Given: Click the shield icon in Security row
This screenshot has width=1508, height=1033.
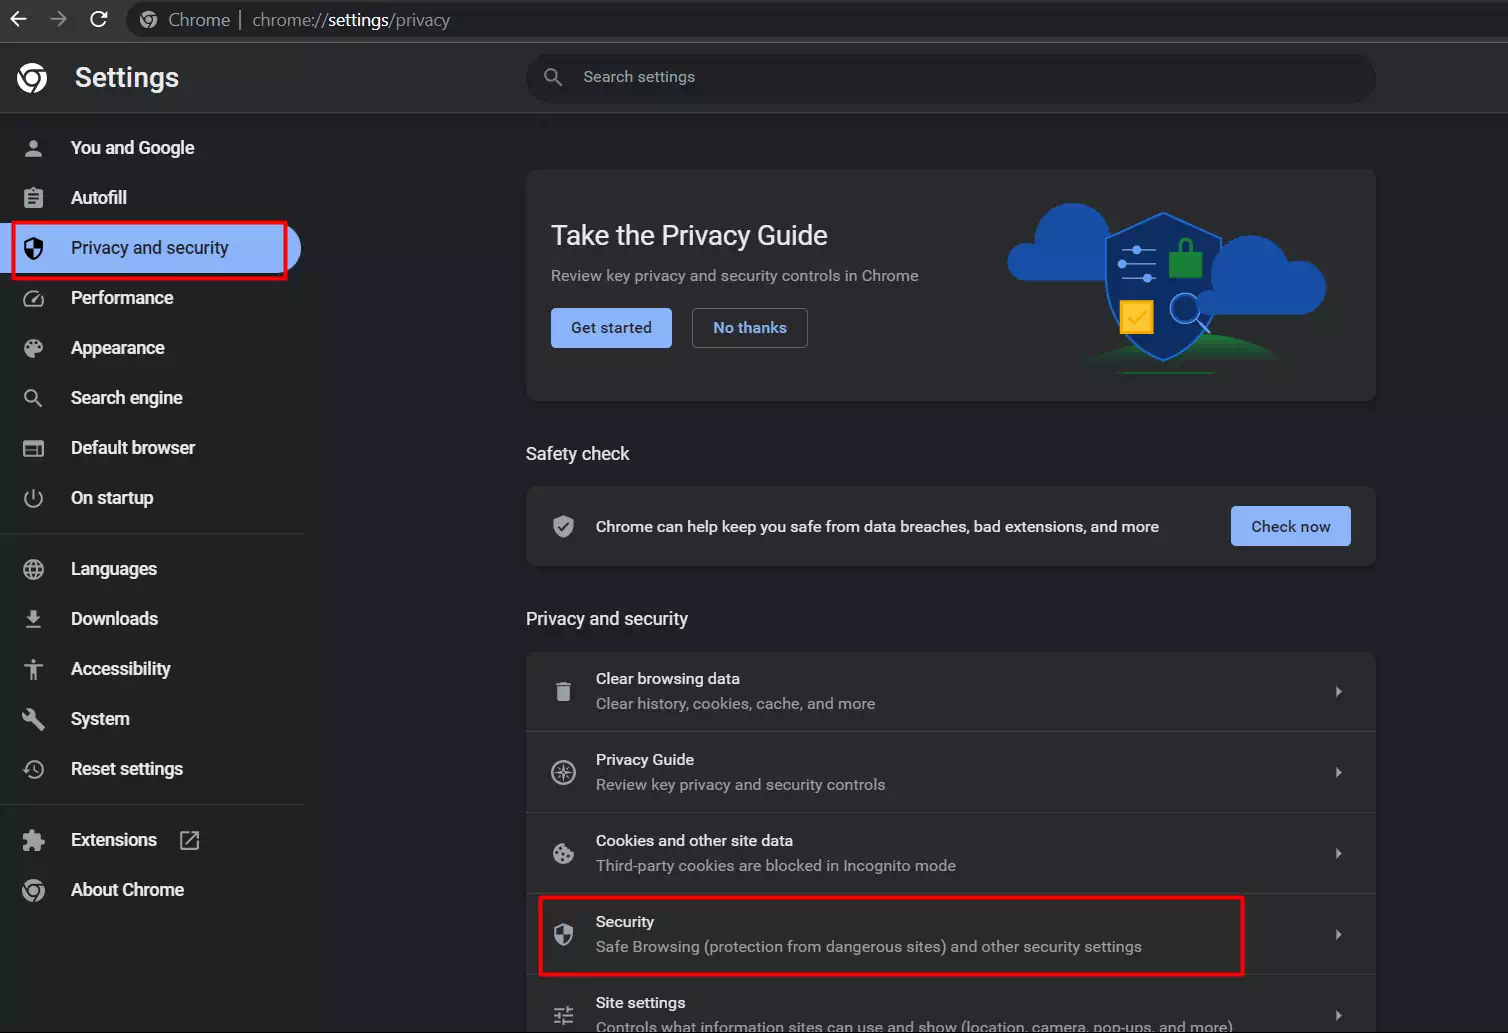Looking at the screenshot, I should (564, 934).
